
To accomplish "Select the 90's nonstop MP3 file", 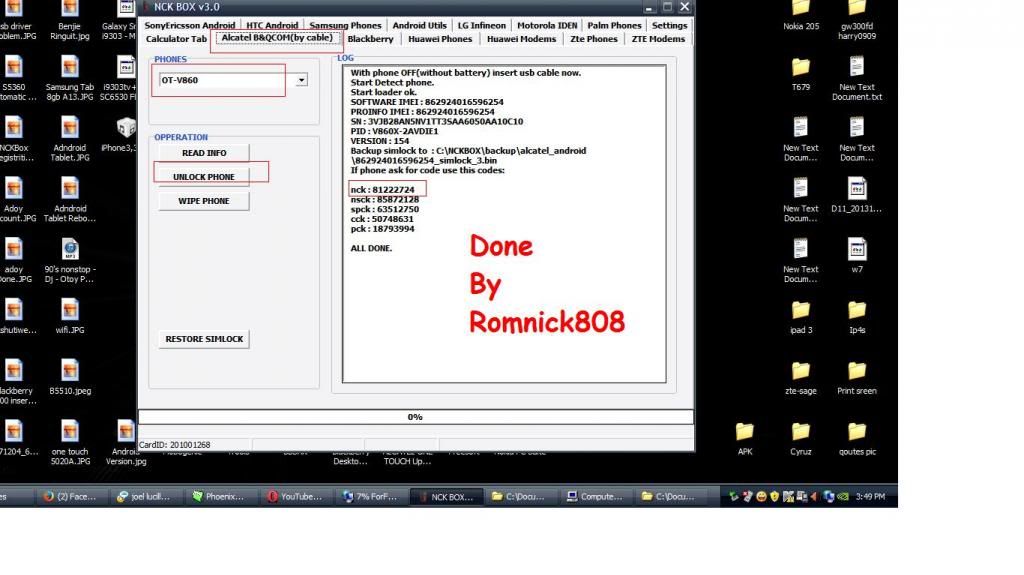I will point(69,250).
